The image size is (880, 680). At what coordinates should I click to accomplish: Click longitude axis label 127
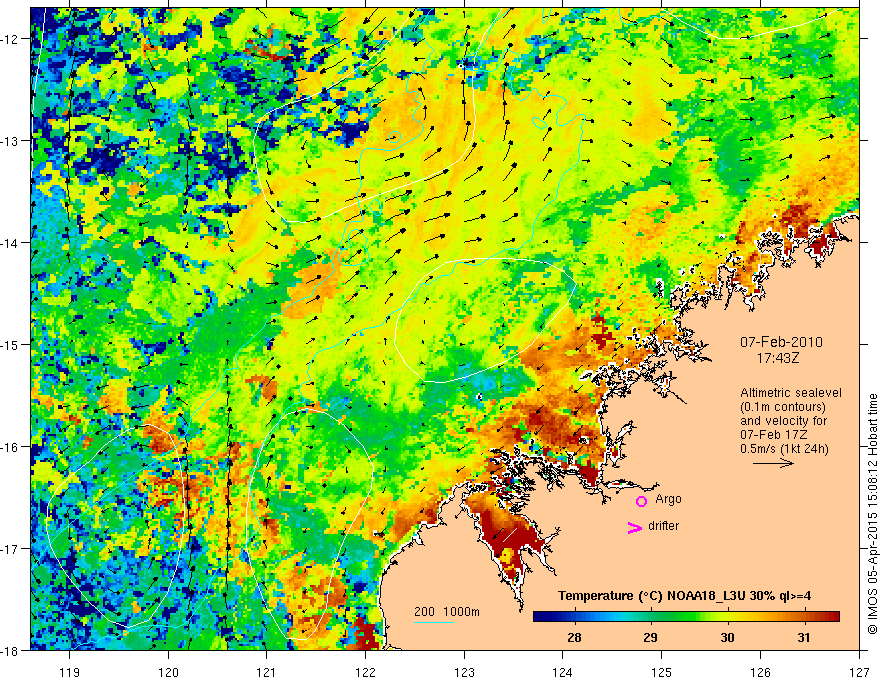(859, 672)
